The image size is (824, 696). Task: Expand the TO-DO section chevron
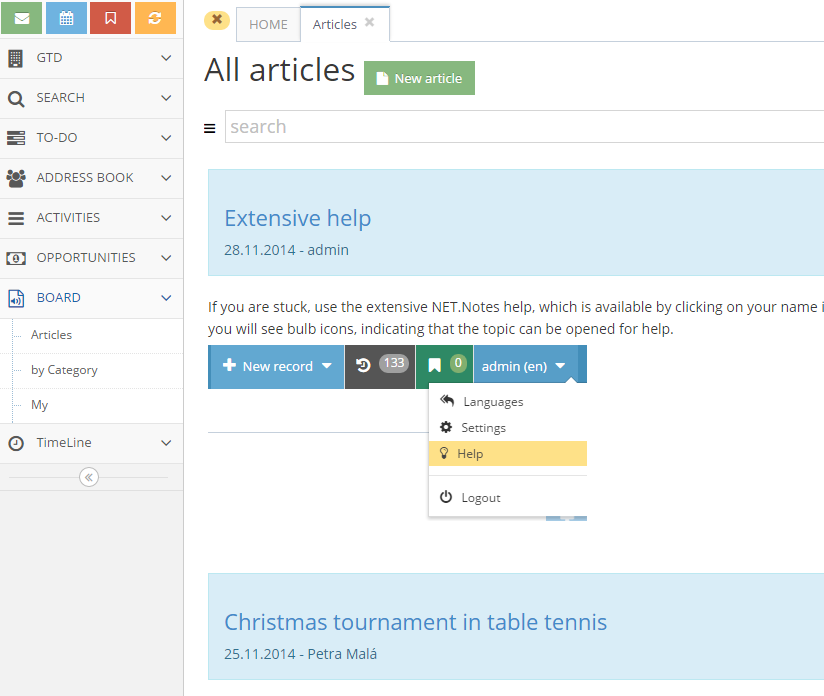click(166, 138)
